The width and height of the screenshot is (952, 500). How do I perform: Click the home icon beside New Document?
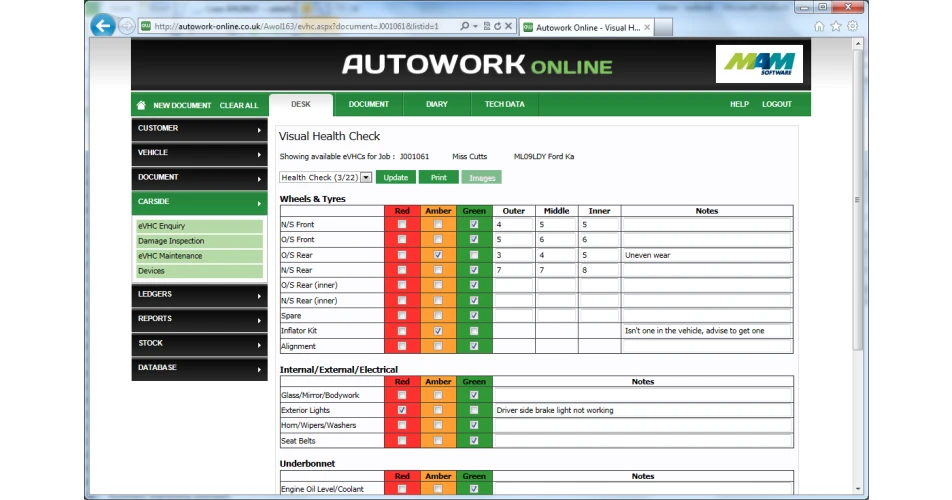tap(141, 105)
